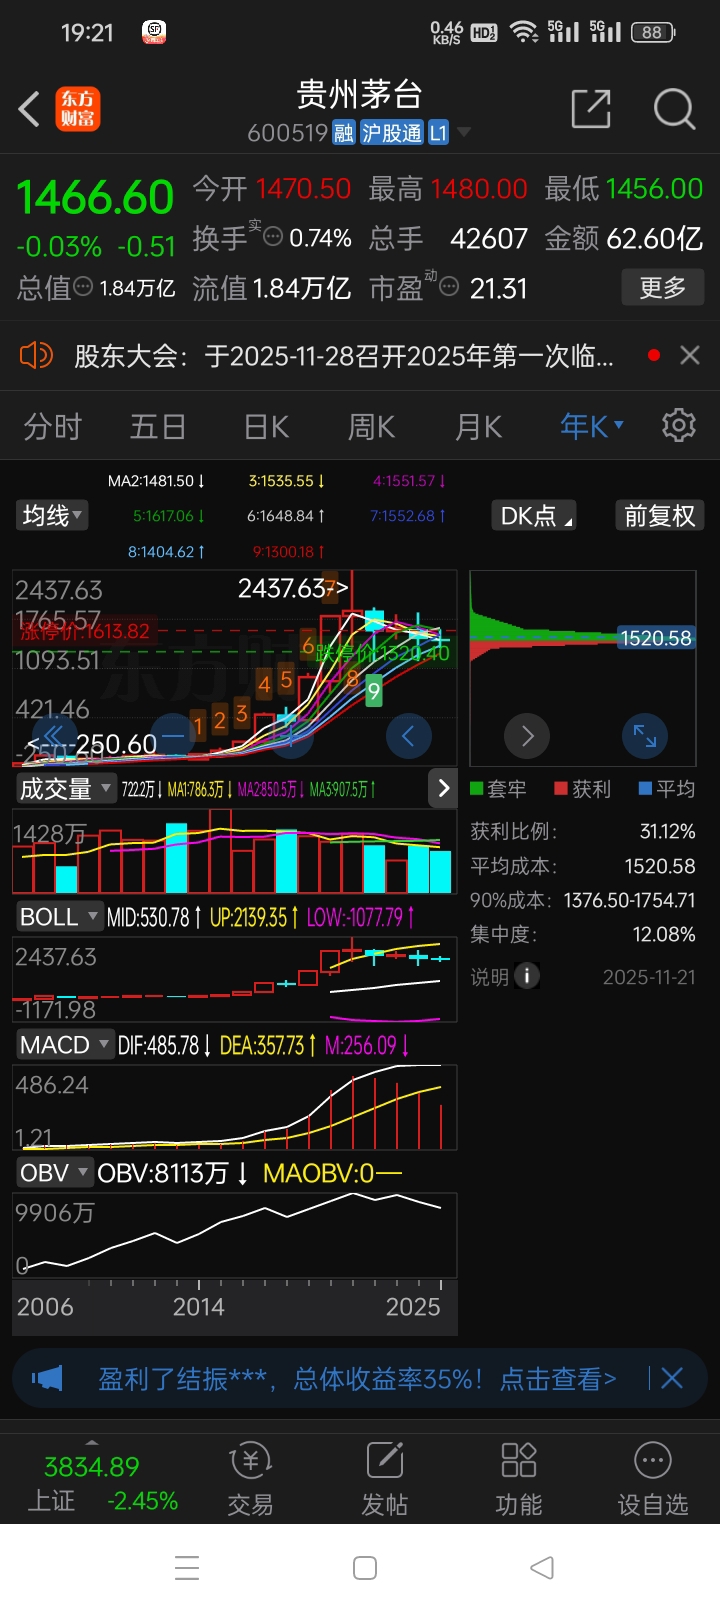
Task: Expand chip distribution fullscreen icon
Action: pos(645,737)
